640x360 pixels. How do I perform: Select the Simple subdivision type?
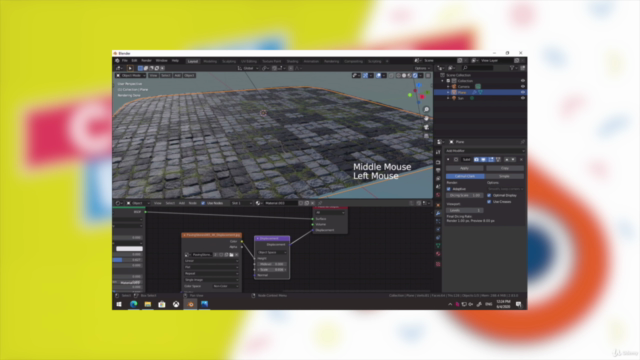pyautogui.click(x=504, y=176)
